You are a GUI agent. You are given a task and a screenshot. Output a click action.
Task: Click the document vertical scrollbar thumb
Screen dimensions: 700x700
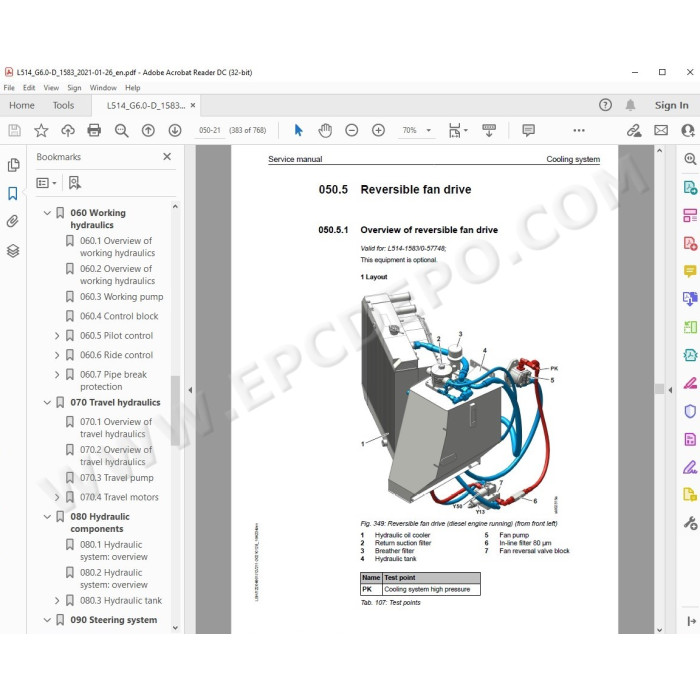(659, 389)
